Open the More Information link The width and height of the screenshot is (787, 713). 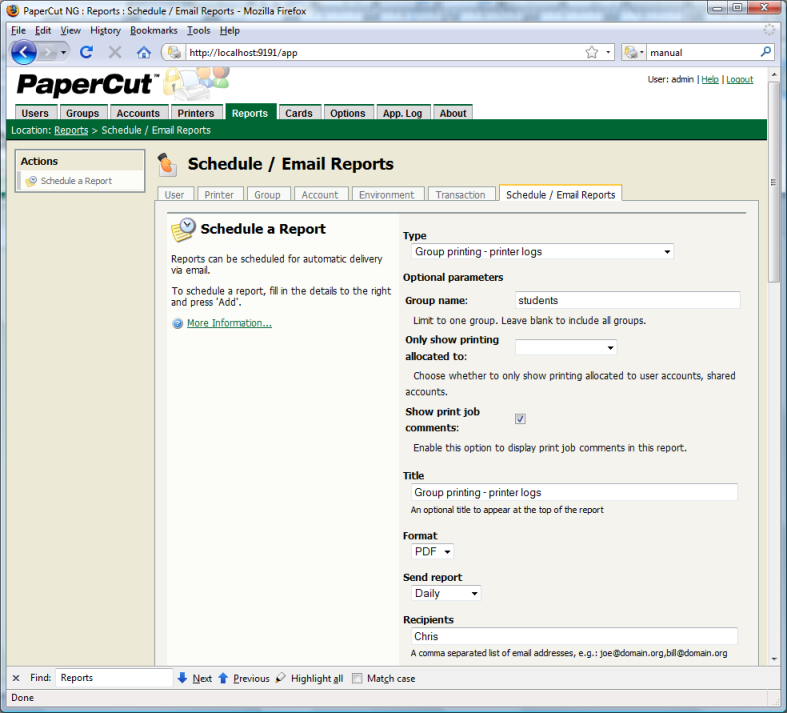coord(229,323)
